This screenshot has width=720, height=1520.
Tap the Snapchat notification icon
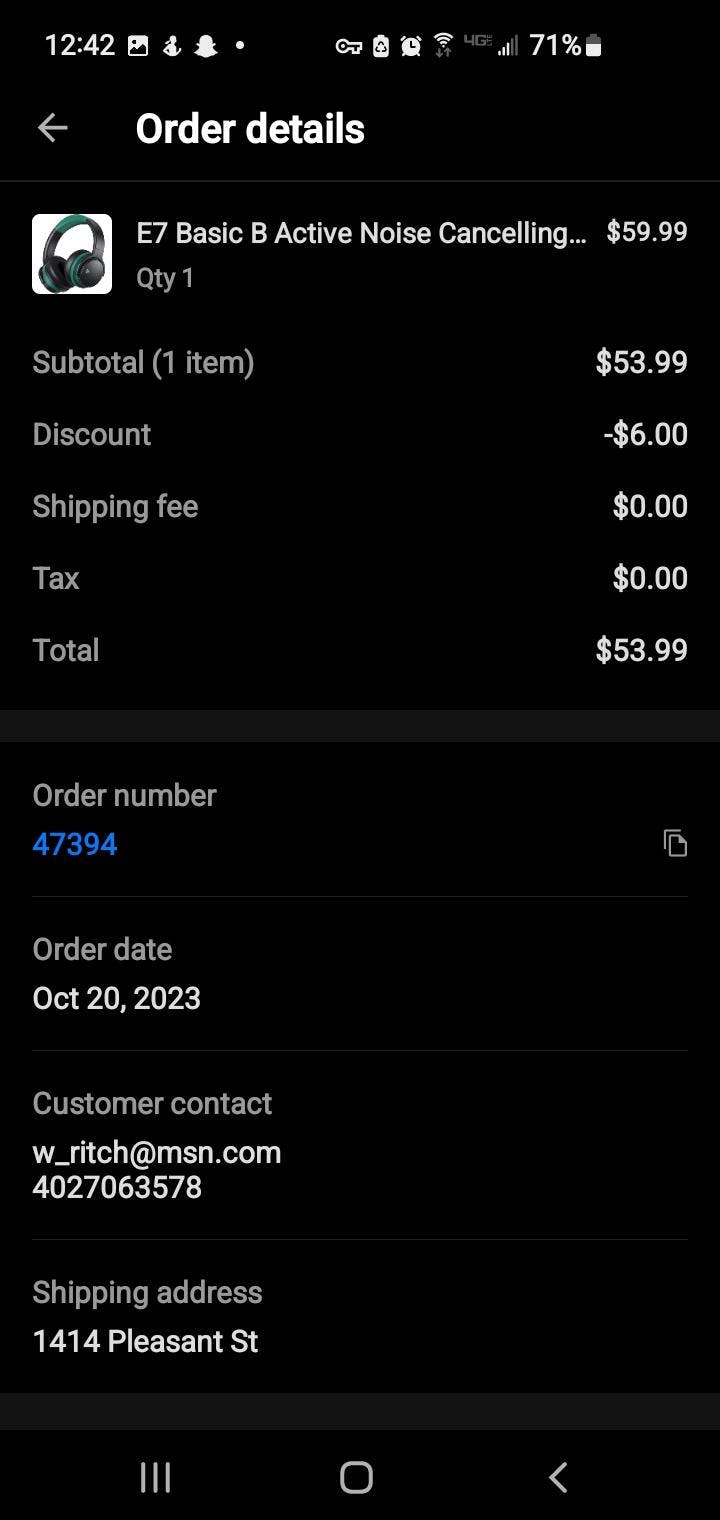pyautogui.click(x=206, y=45)
